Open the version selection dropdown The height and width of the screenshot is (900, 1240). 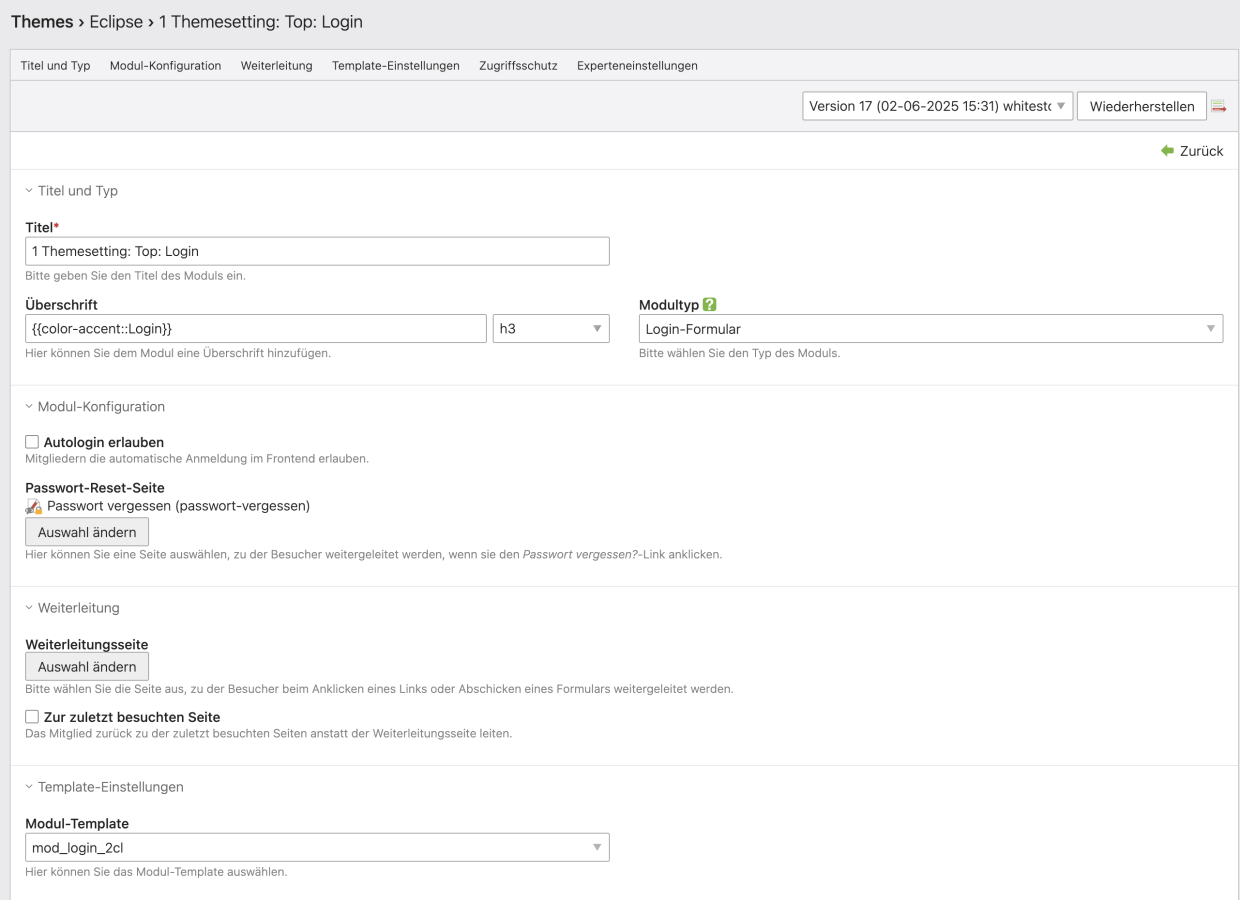click(937, 107)
